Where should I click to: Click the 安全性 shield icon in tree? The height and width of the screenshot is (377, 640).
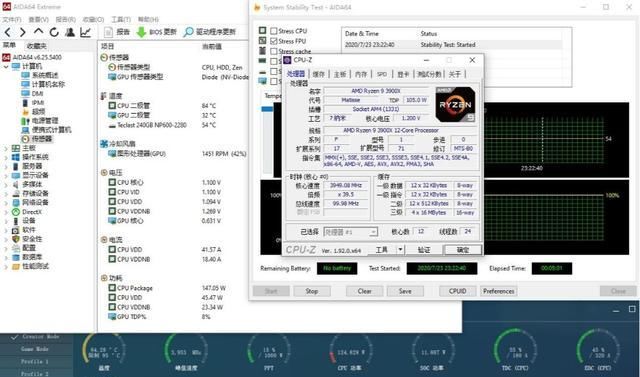(x=16, y=239)
